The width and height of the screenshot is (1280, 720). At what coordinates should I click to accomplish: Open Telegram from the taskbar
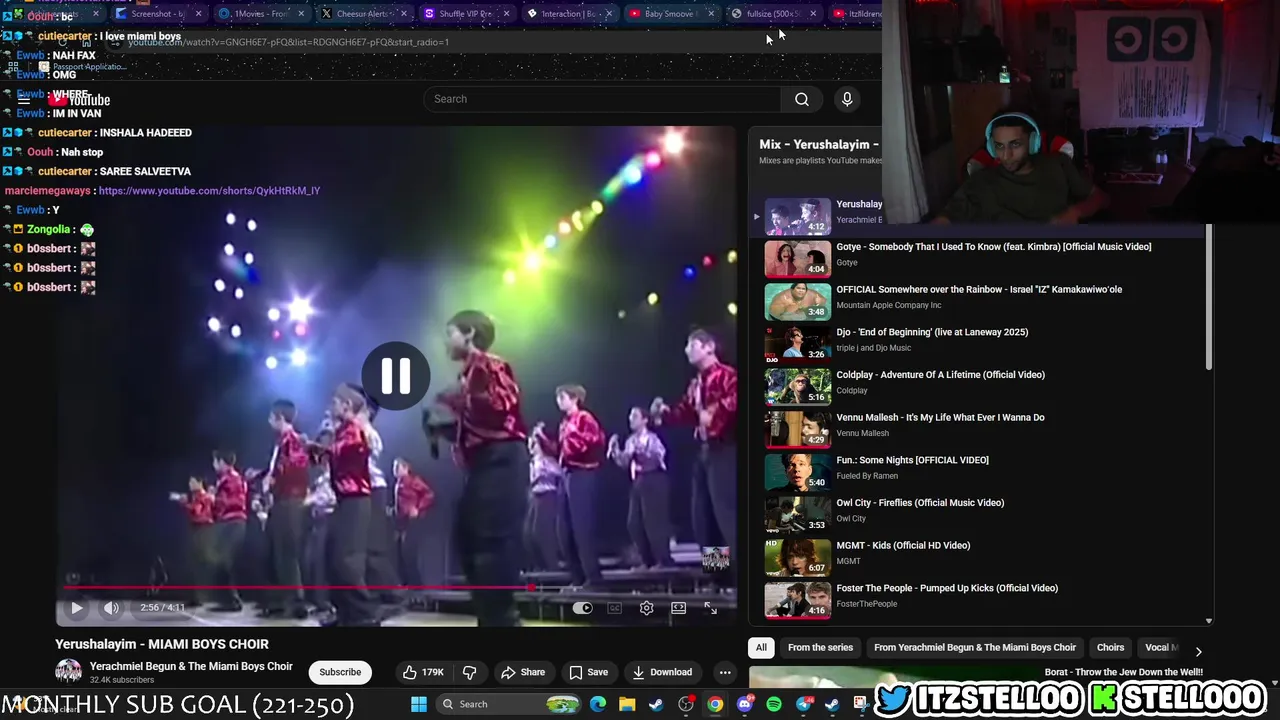(x=803, y=704)
